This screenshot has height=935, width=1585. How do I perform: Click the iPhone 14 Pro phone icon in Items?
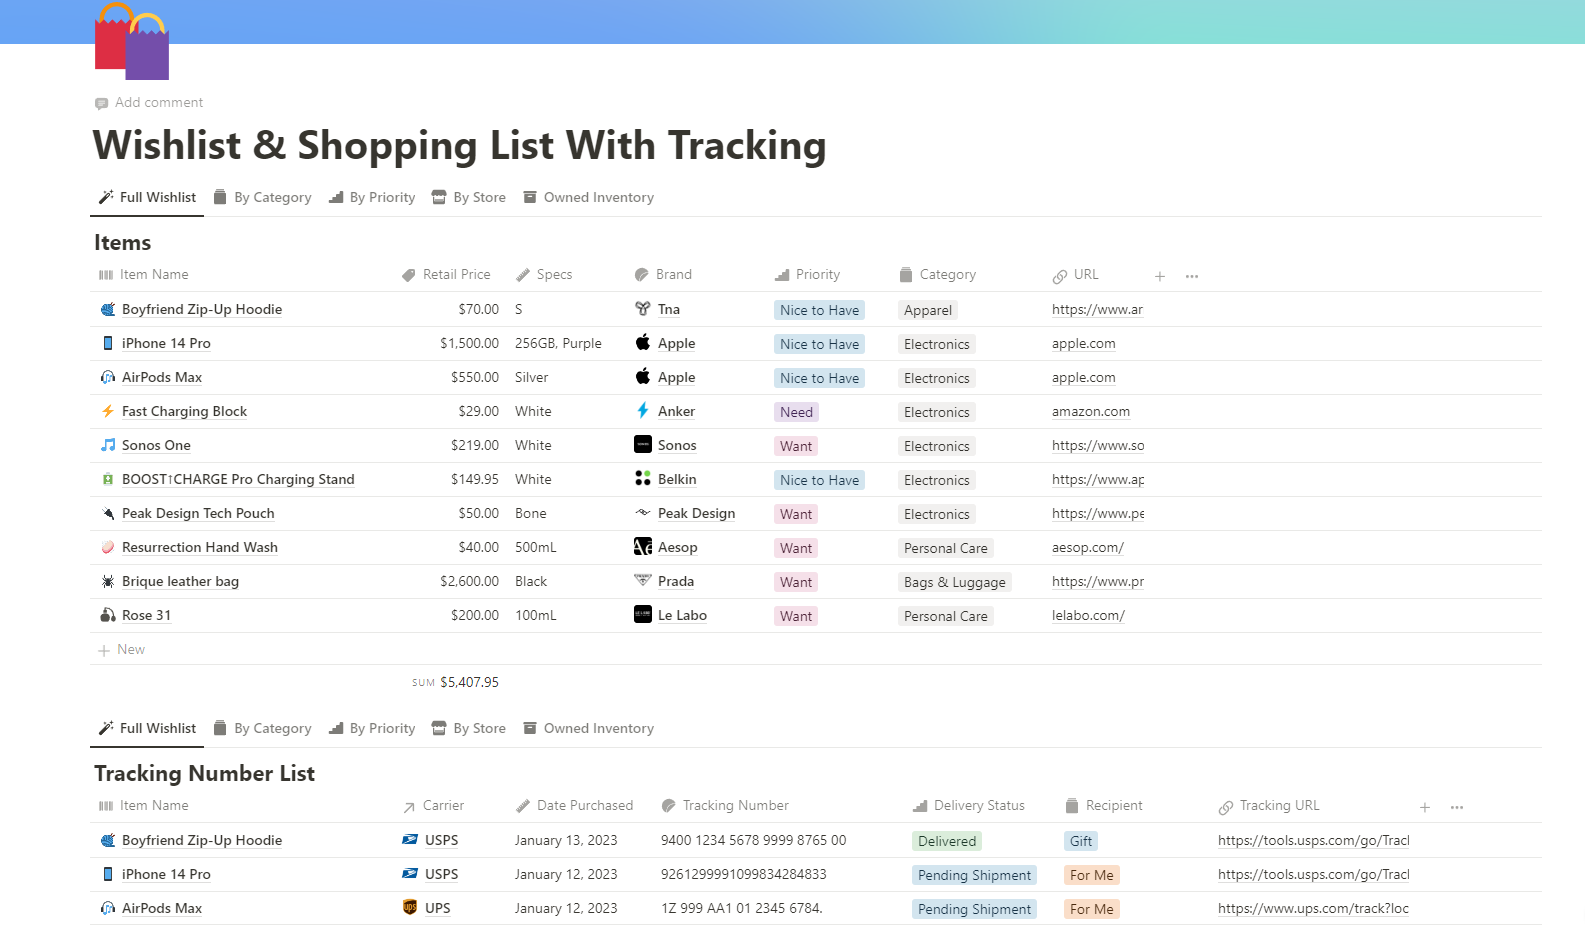point(108,343)
